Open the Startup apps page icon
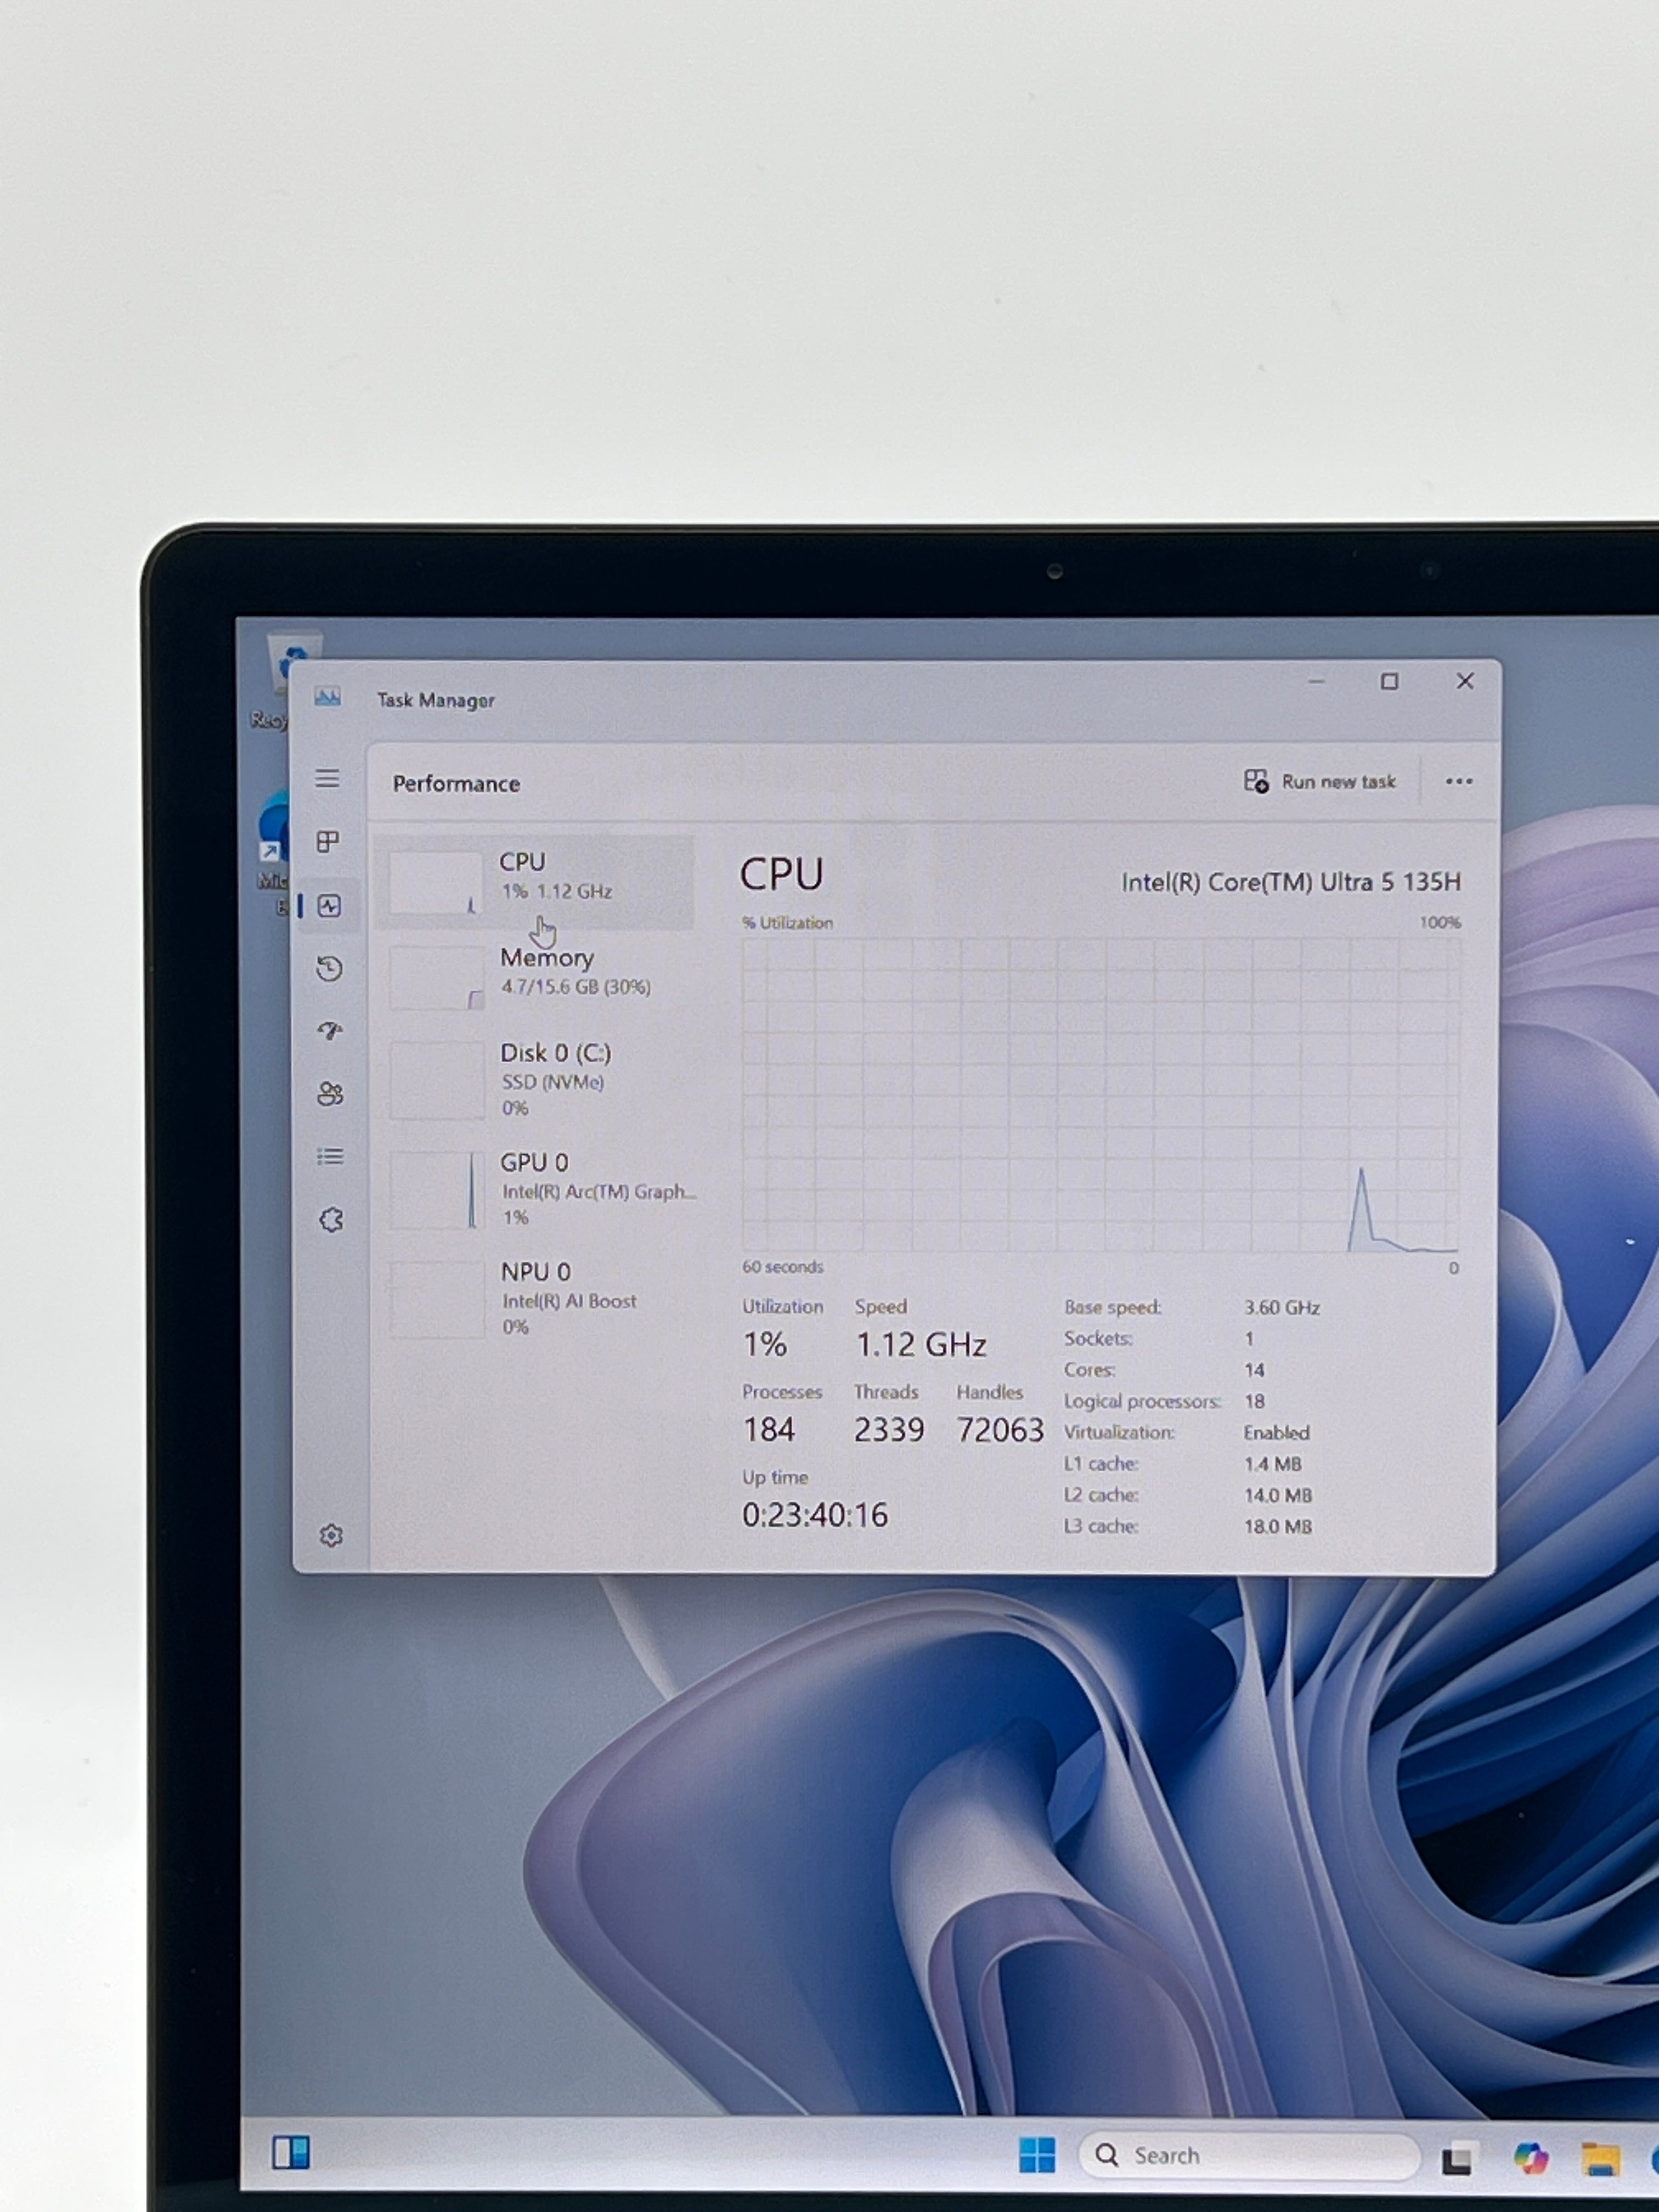 330,1031
